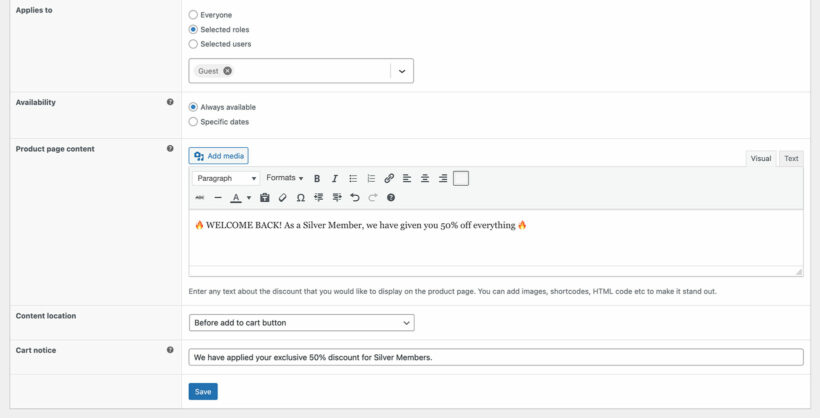This screenshot has width=820, height=418.
Task: Insert a bulleted list
Action: (x=353, y=178)
